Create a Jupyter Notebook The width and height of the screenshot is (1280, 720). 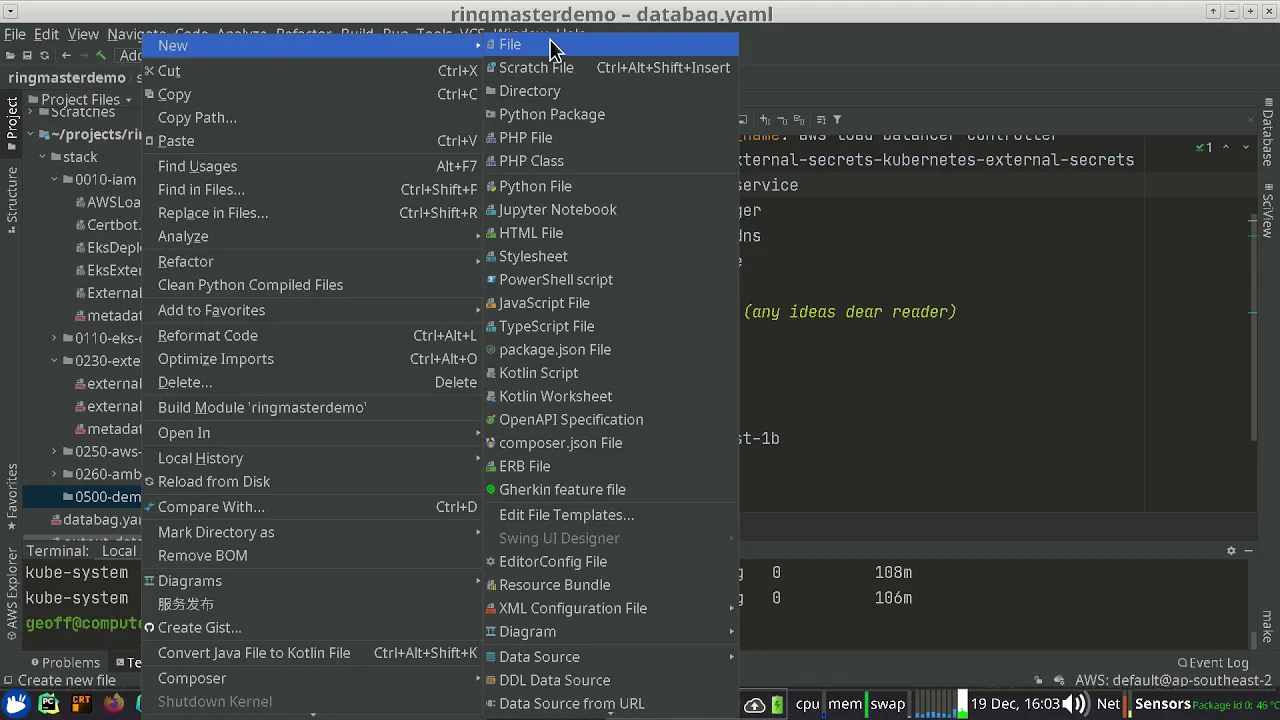click(x=611, y=210)
